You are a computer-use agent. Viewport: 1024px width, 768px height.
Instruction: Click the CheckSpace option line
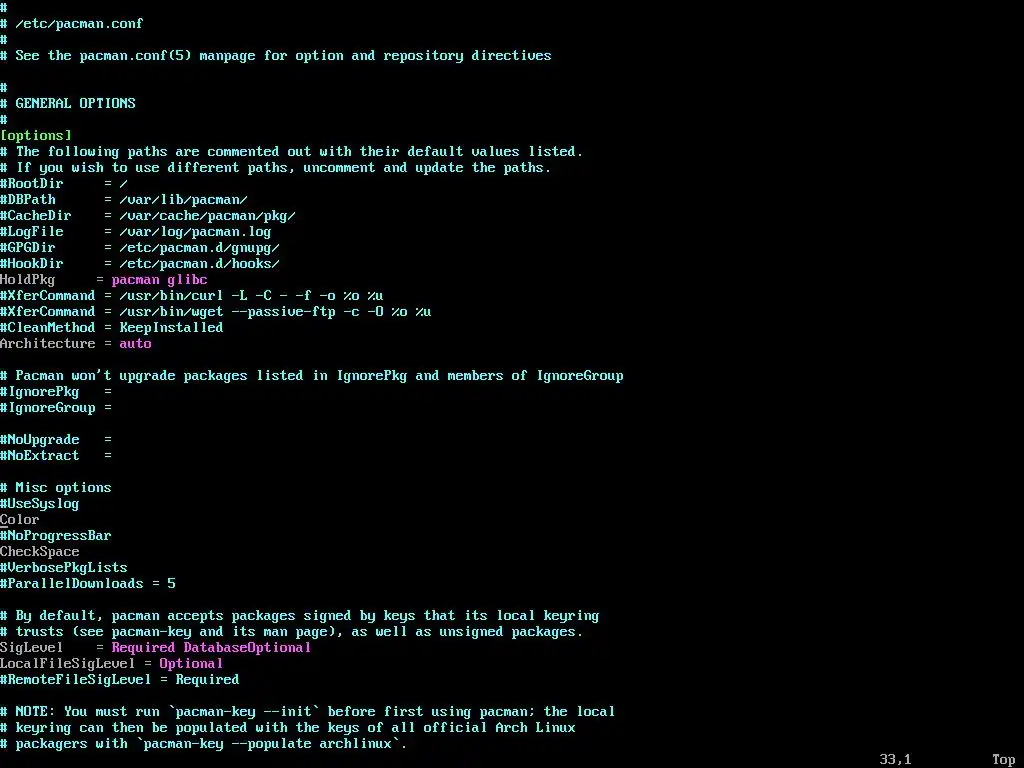(40, 552)
